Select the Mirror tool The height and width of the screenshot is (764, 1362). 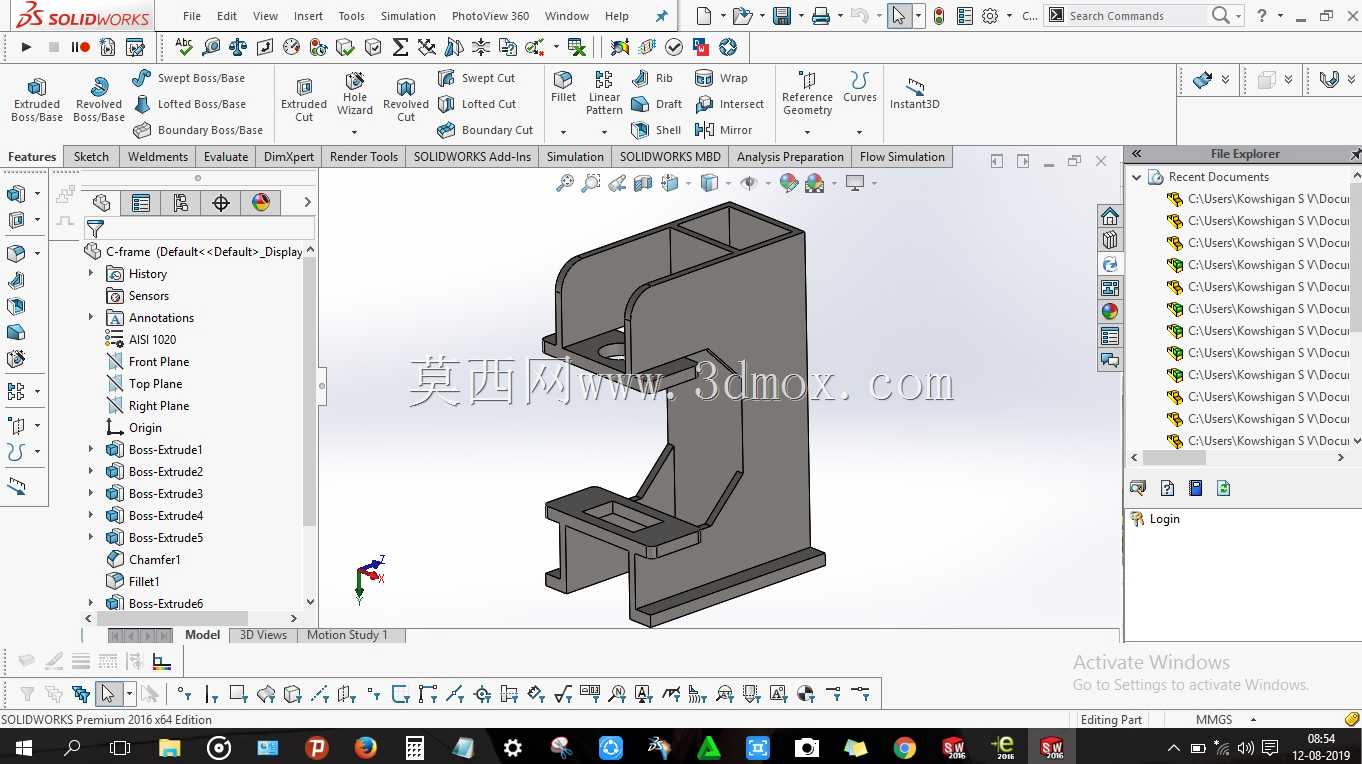pos(723,130)
